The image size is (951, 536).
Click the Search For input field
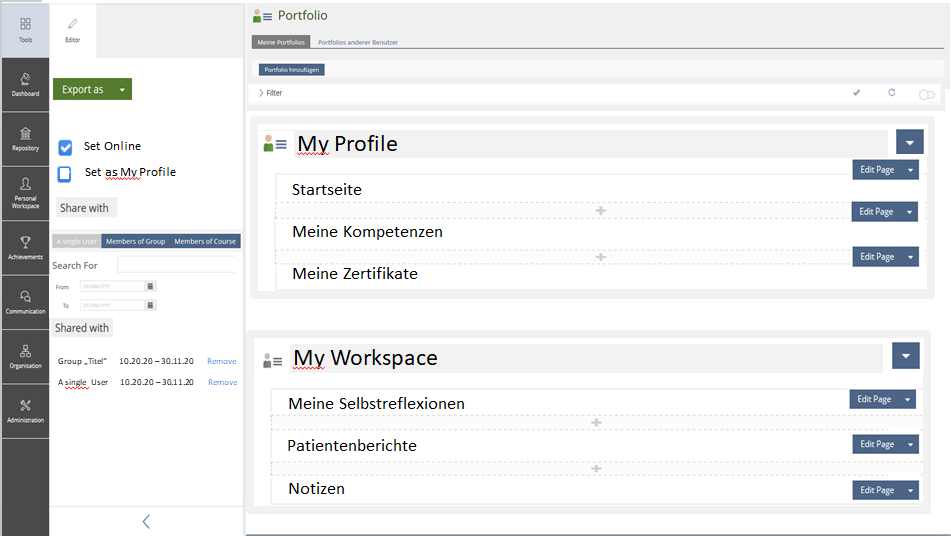(x=176, y=265)
